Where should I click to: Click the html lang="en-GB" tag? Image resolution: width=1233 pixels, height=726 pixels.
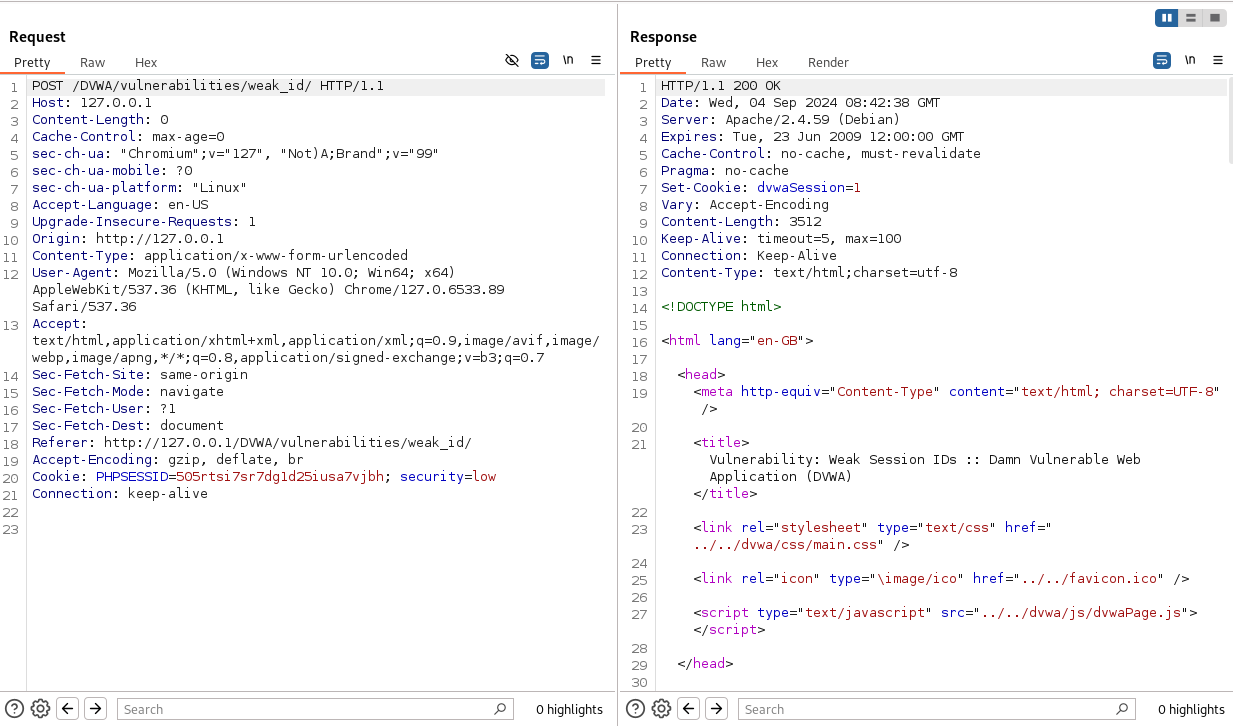coord(737,342)
